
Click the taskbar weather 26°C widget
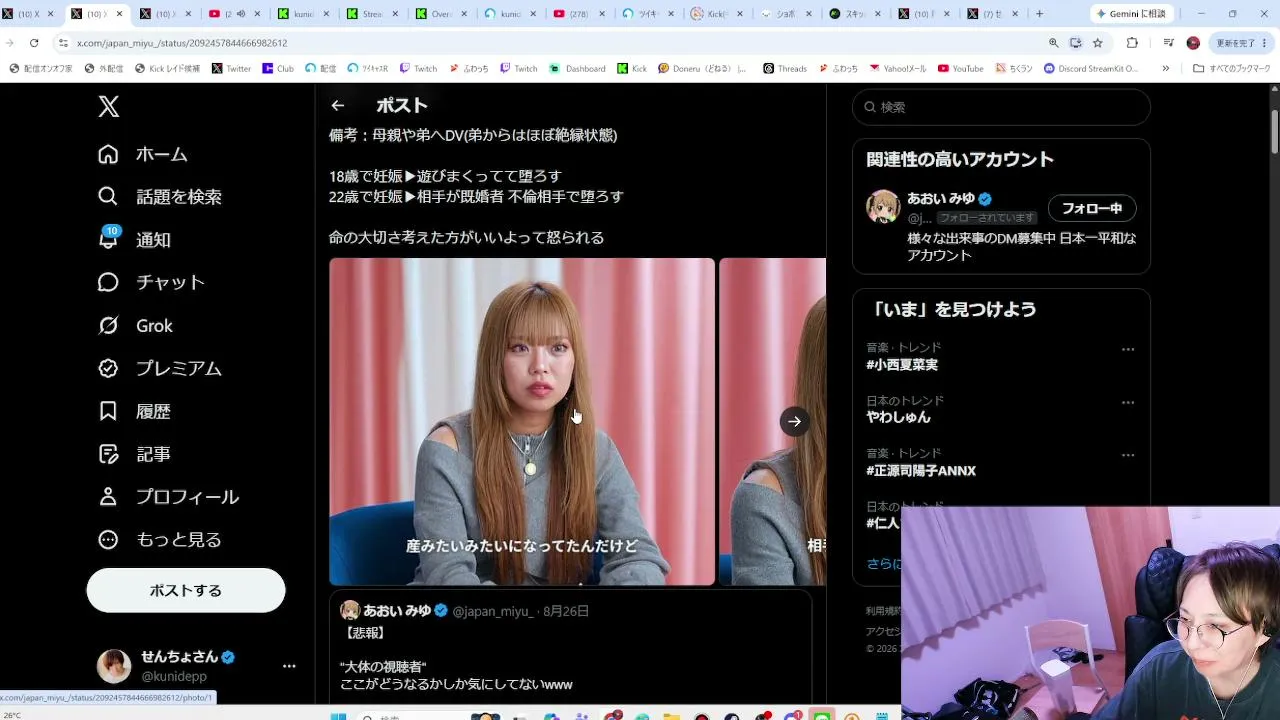pos(12,715)
